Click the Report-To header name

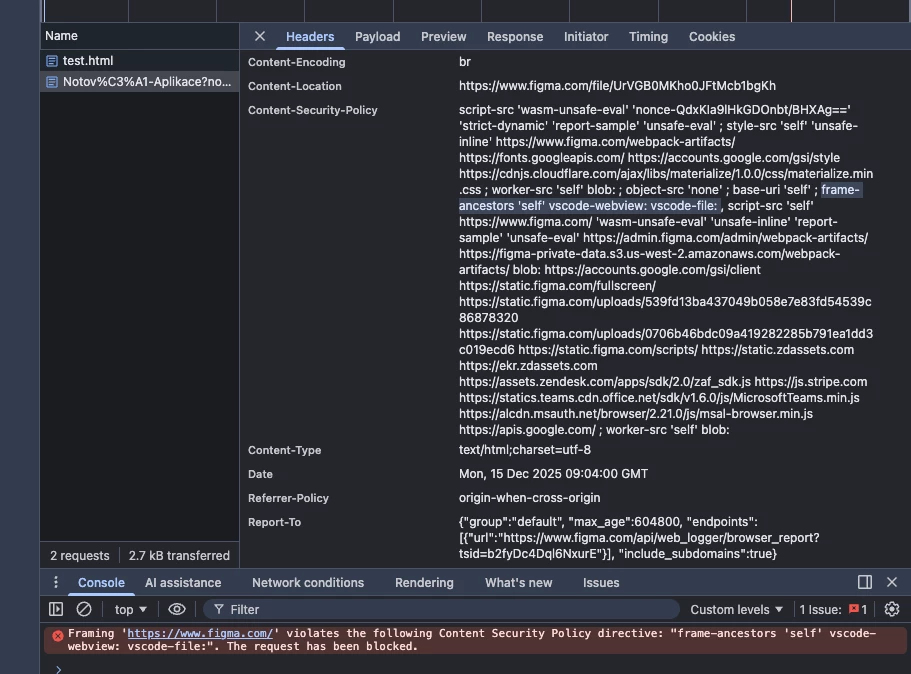pyautogui.click(x=274, y=522)
